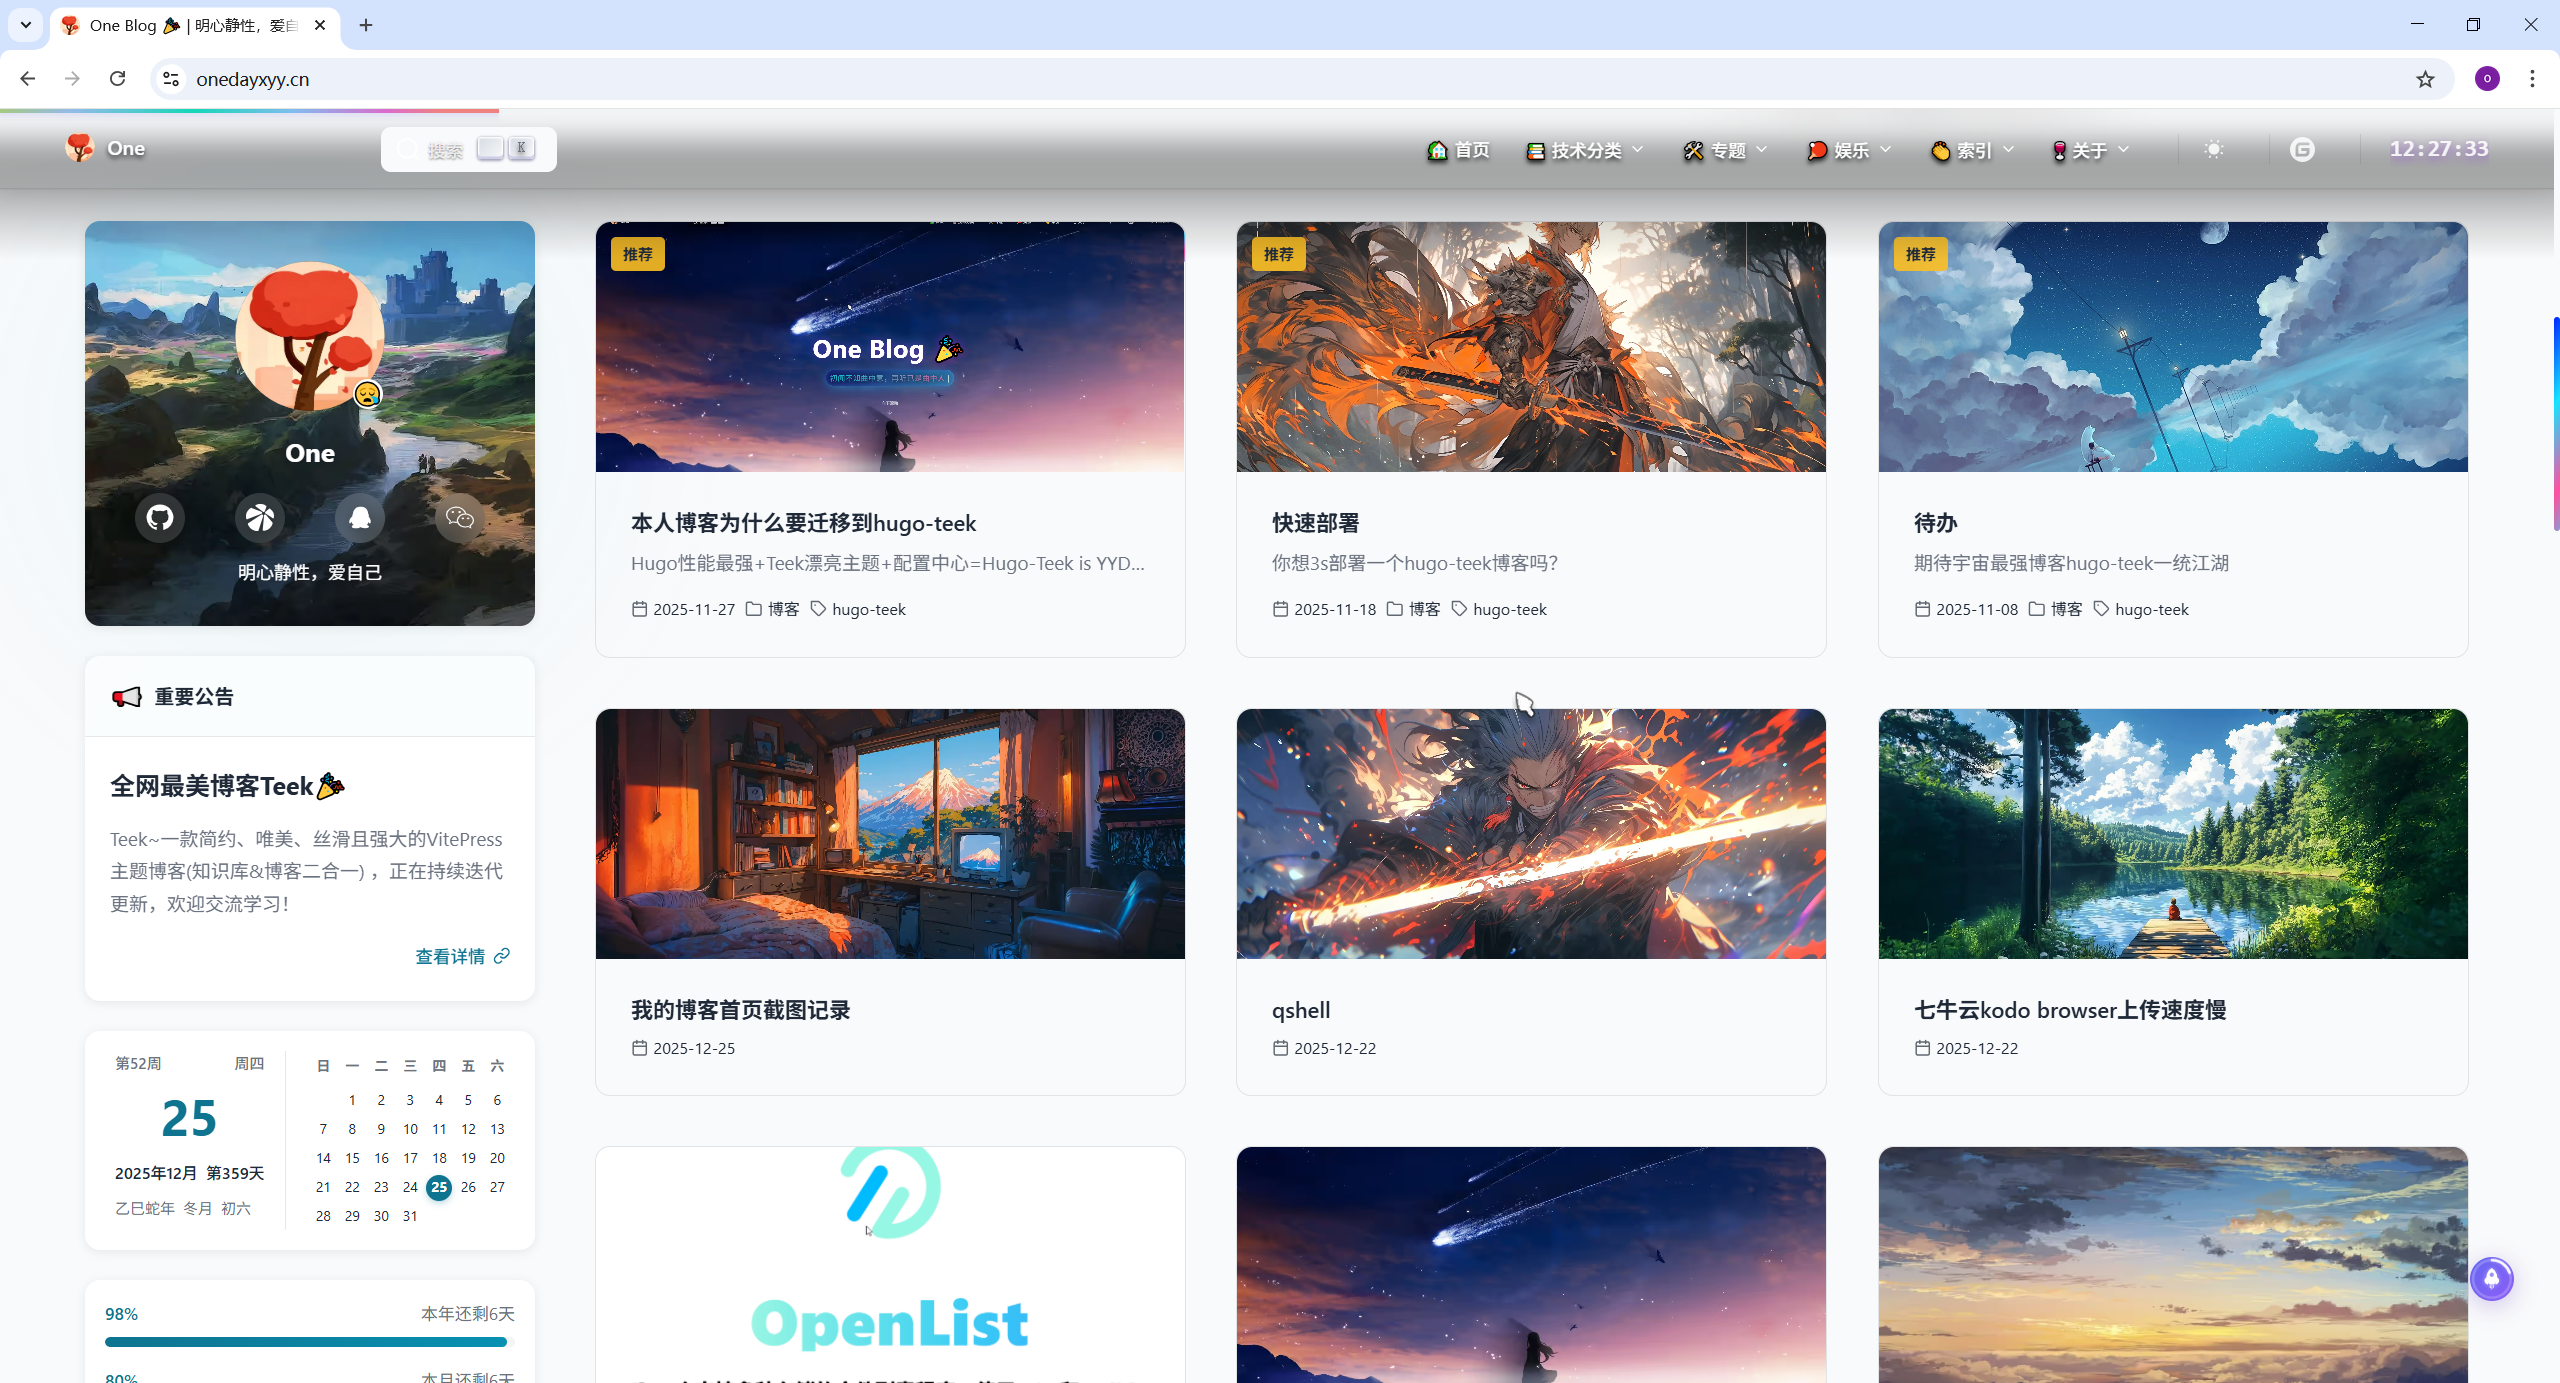Click the red tree One logo
Screen dimensions: 2560x1383
tap(80, 148)
